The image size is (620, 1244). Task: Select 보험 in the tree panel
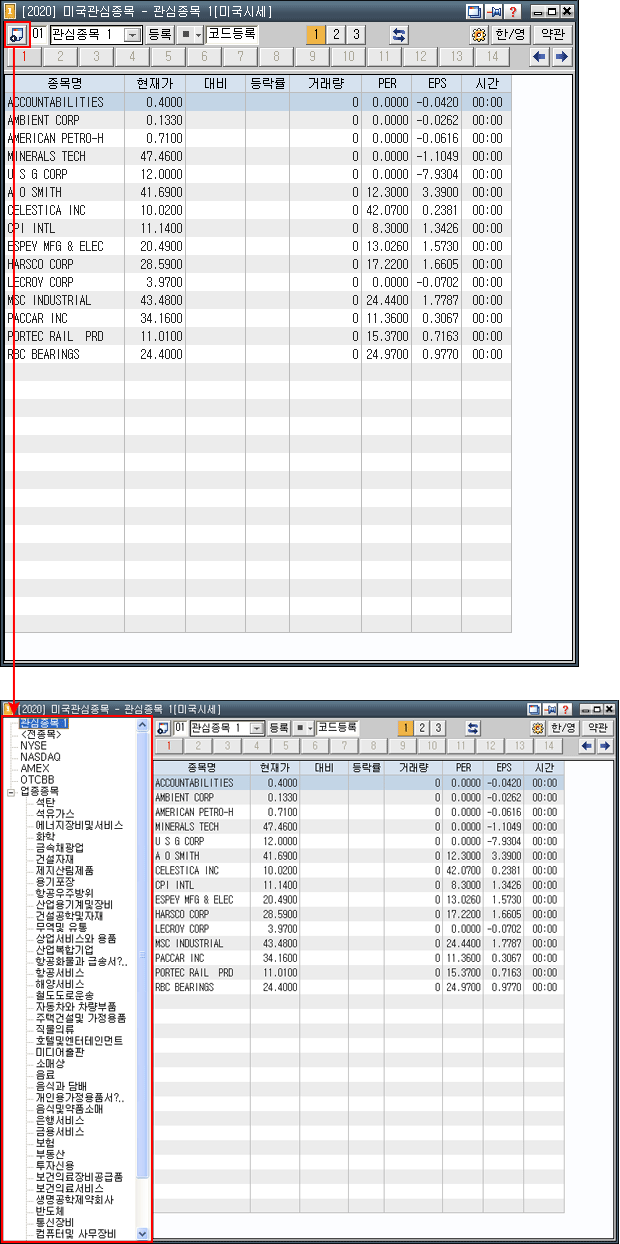[x=45, y=1143]
